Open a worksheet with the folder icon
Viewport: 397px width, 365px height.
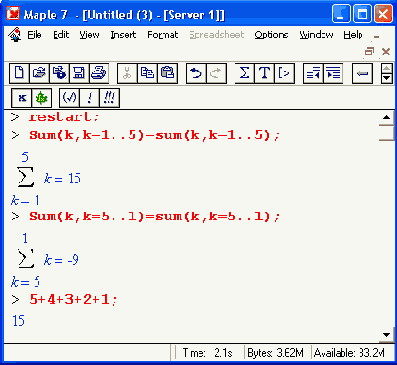point(39,73)
